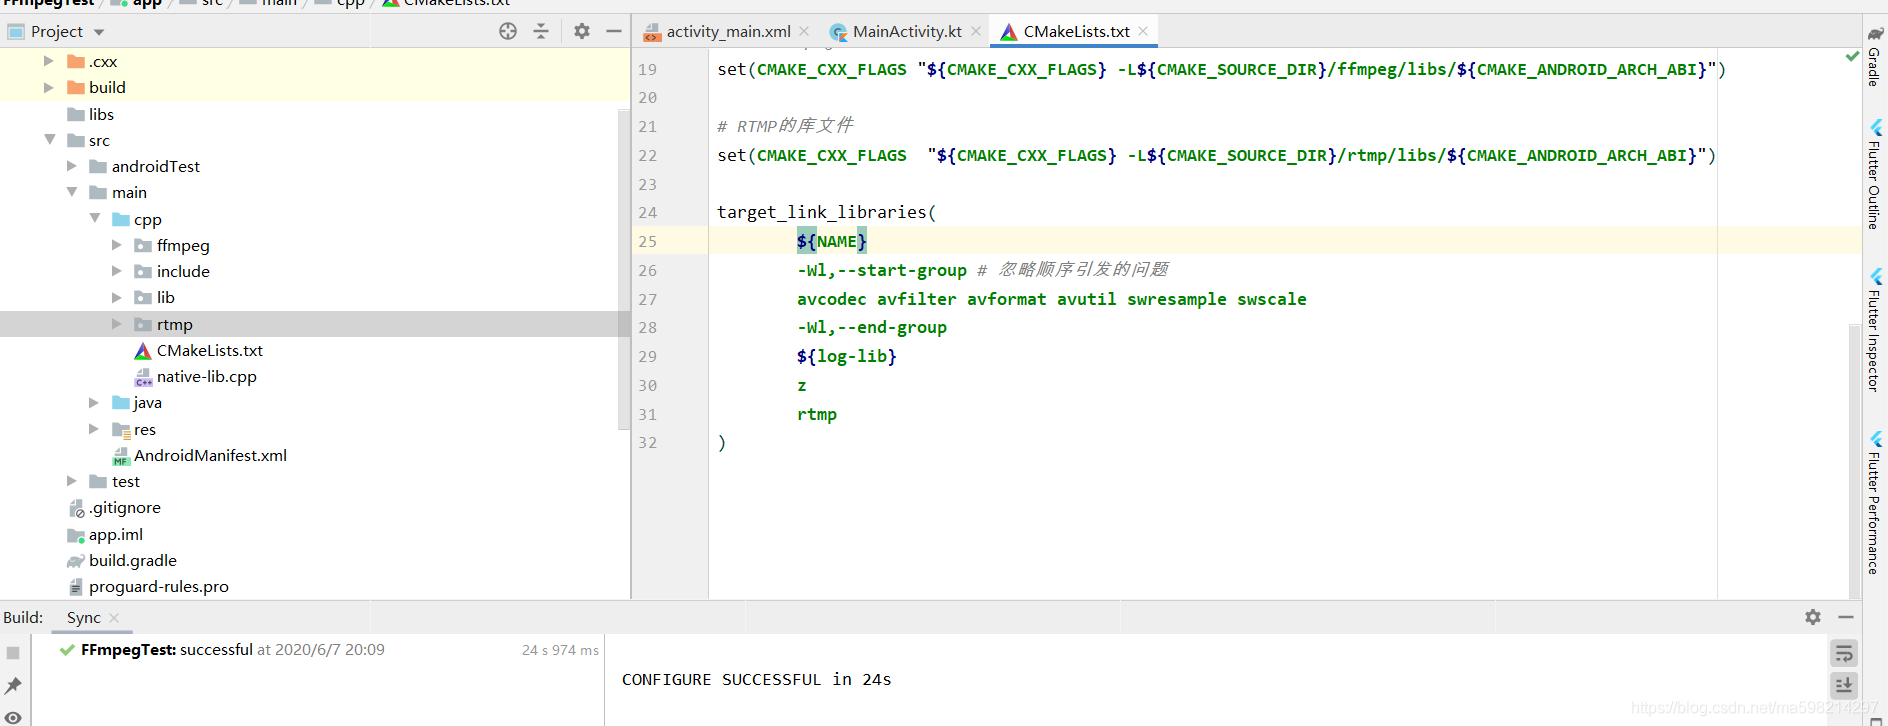Click line number 22 in the gutter
Viewport: 1888px width, 726px height.
click(647, 155)
